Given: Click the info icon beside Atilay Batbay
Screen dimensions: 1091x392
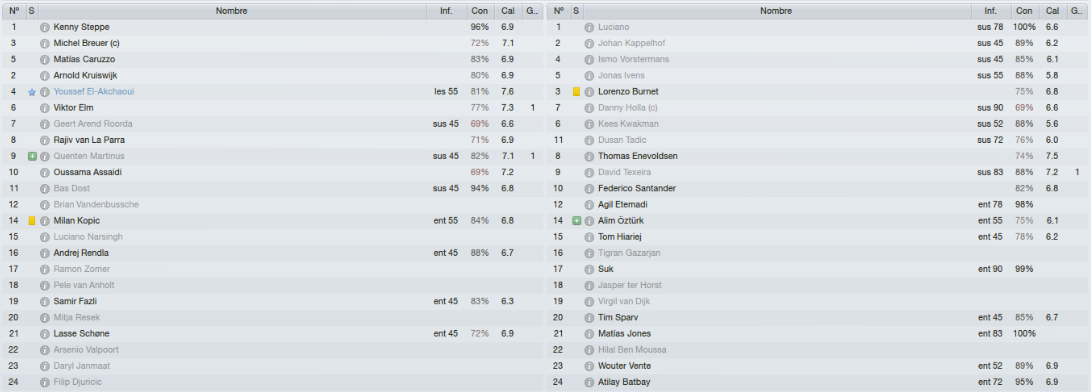Looking at the screenshot, I should point(589,382).
